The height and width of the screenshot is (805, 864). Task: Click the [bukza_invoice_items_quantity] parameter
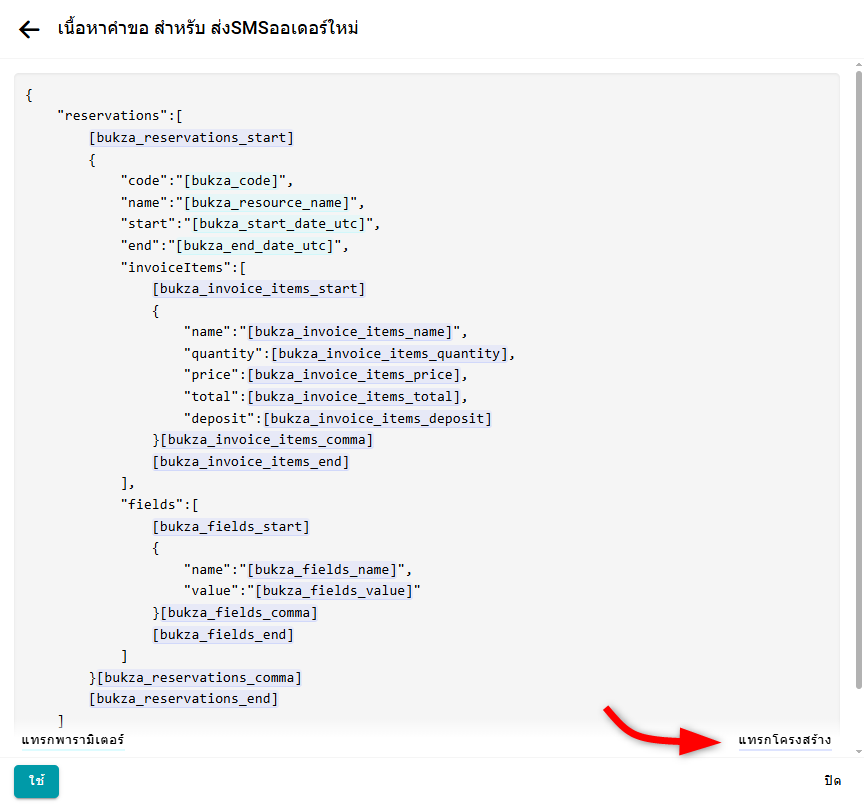393,353
